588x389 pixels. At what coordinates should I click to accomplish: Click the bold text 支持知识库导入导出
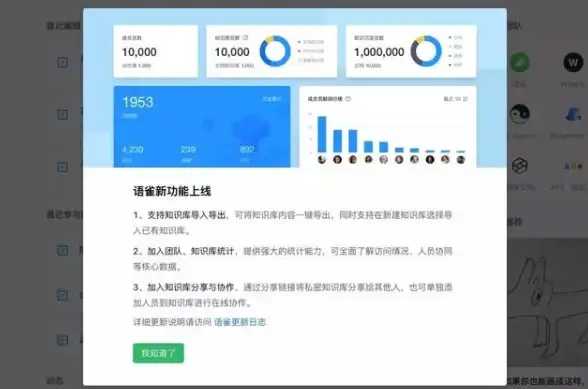point(186,215)
